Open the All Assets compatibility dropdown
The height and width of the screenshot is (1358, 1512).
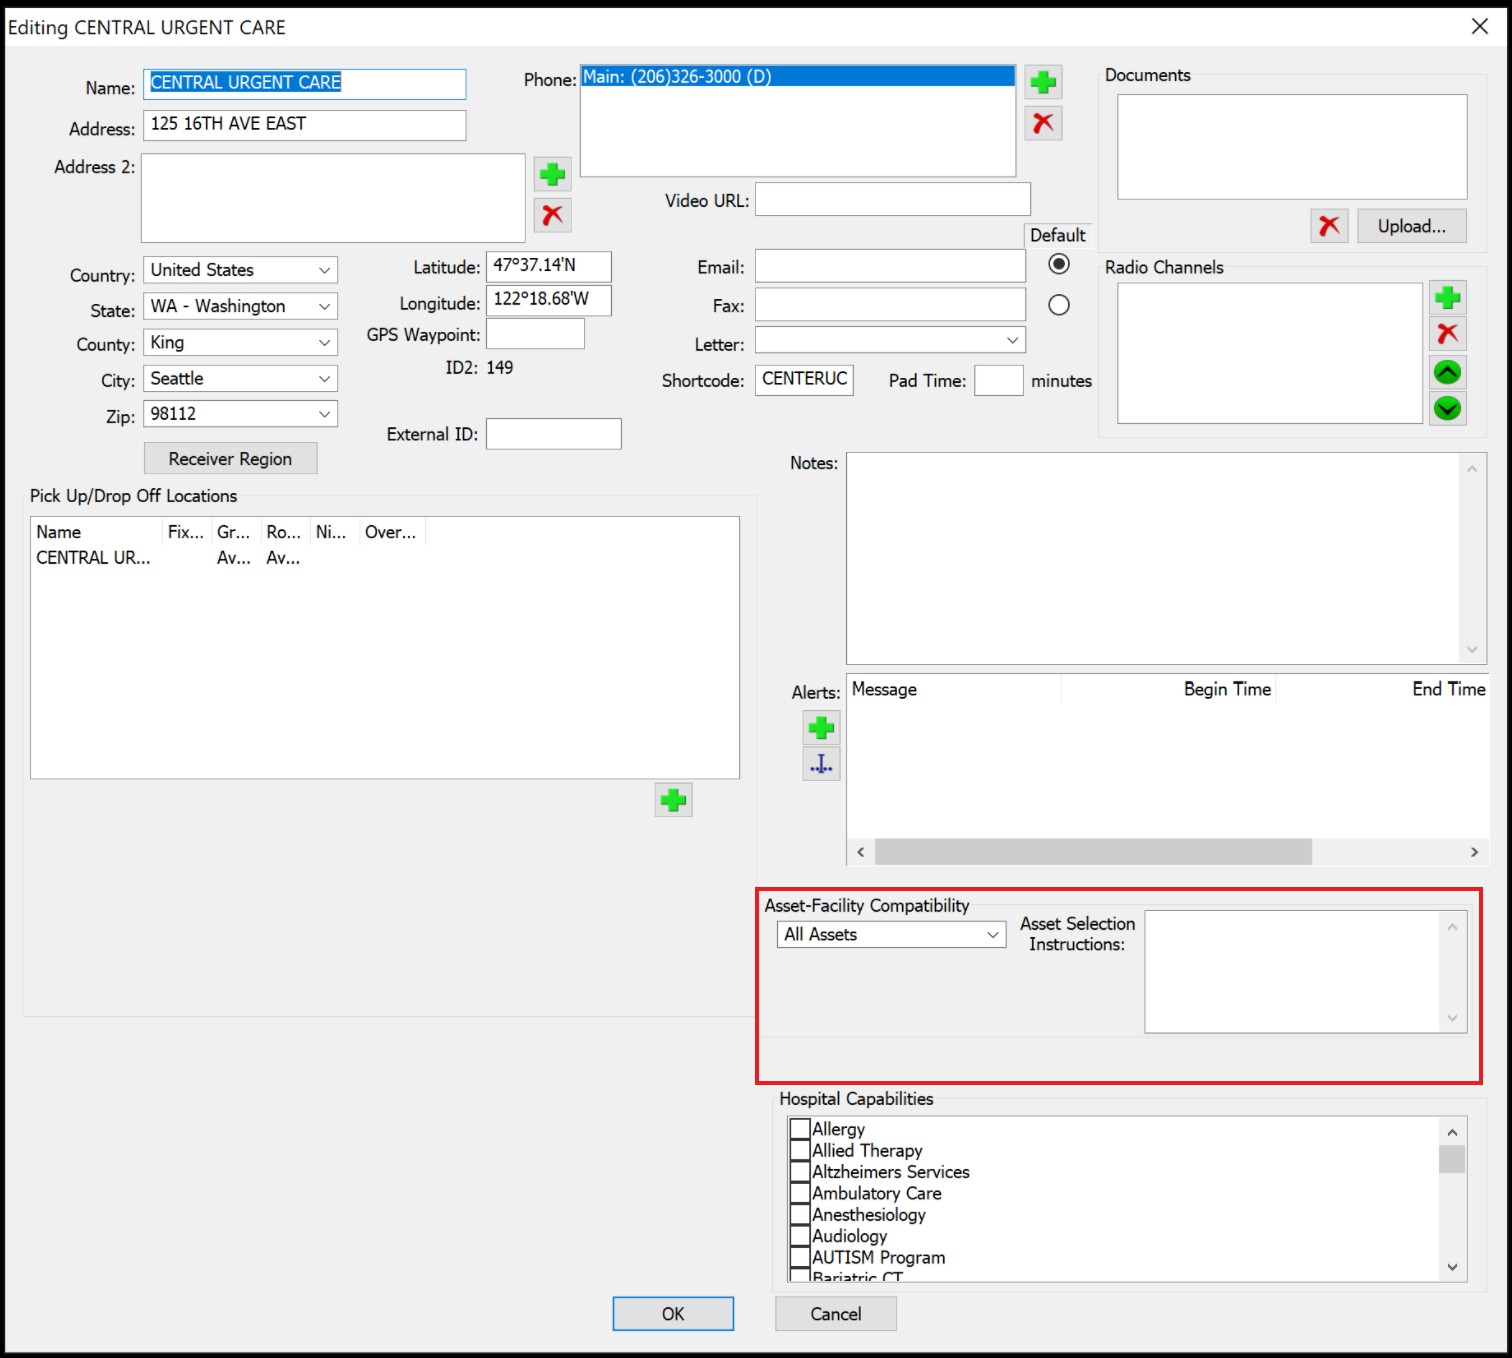pos(891,934)
